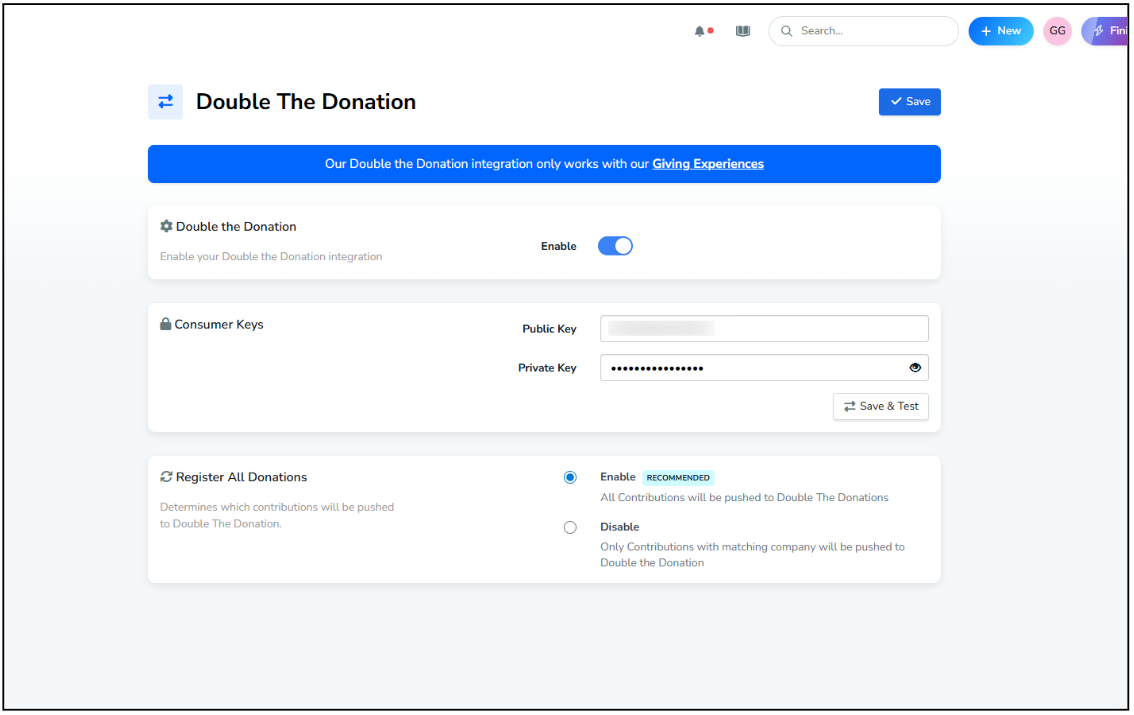The image size is (1134, 715).
Task: Open the notifications bell icon
Action: tap(700, 31)
